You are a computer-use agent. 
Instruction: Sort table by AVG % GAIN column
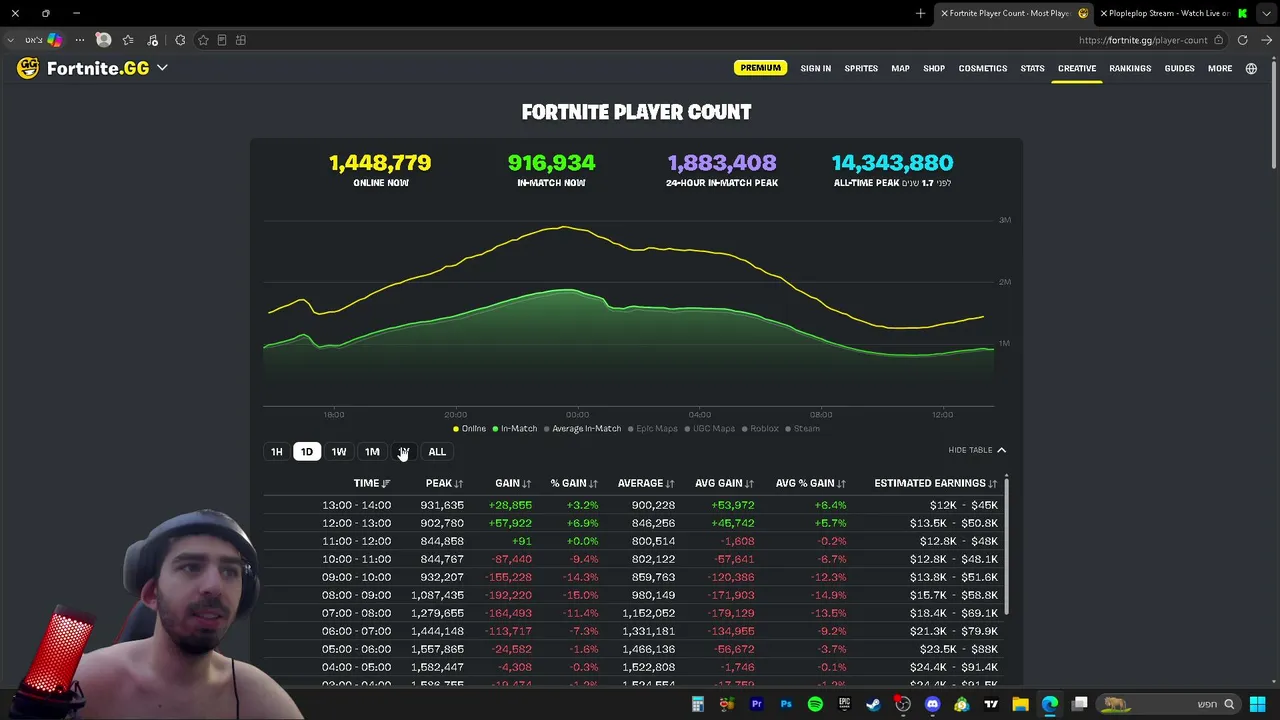tap(811, 484)
